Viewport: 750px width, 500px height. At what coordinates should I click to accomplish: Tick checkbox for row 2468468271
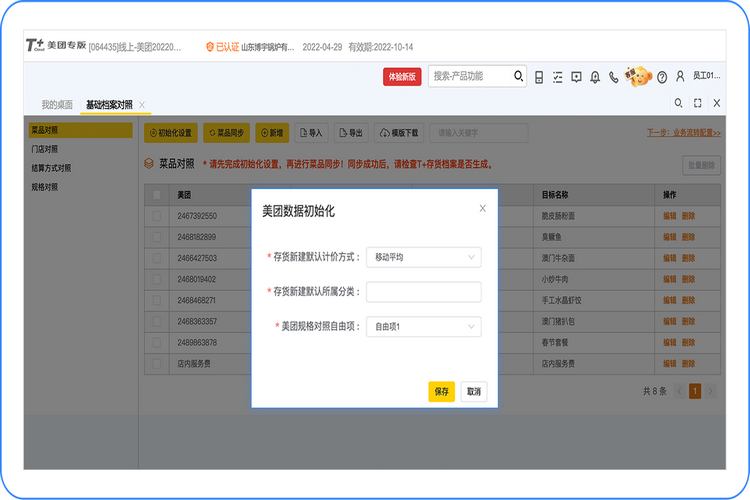(x=156, y=300)
